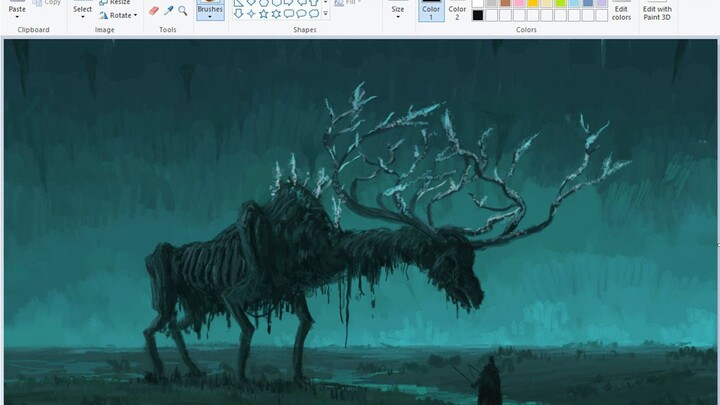The height and width of the screenshot is (405, 720).
Task: Click the Size label button
Action: (x=398, y=9)
